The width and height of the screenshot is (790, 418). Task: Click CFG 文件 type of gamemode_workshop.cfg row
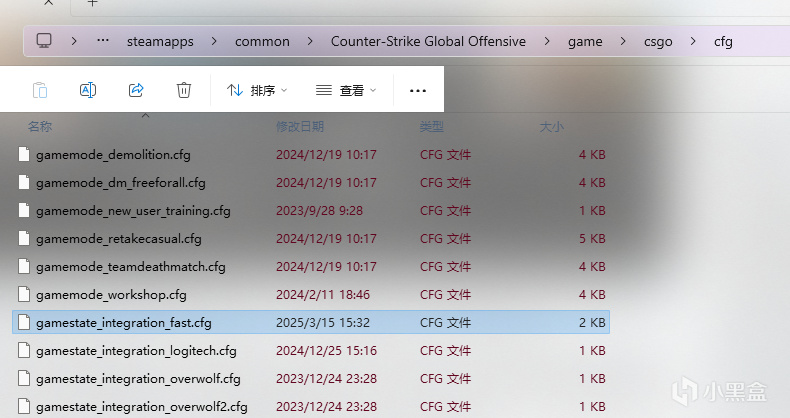(x=445, y=295)
